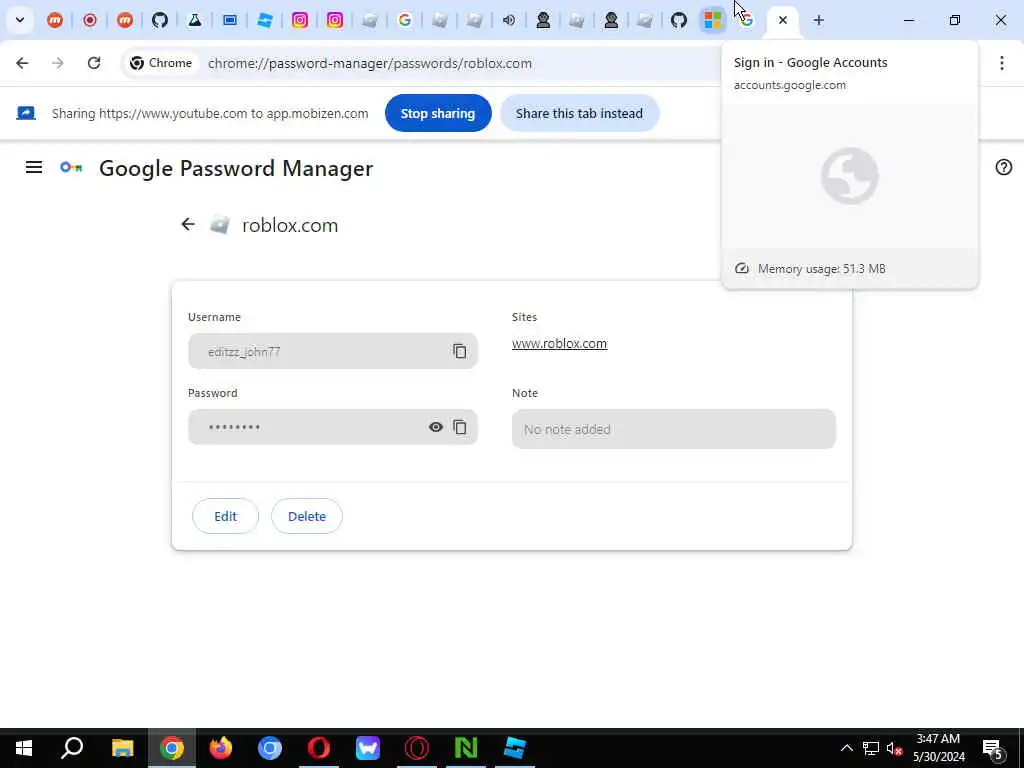Open Roblox Studio from the taskbar
Viewport: 1024px width, 768px height.
click(x=515, y=748)
